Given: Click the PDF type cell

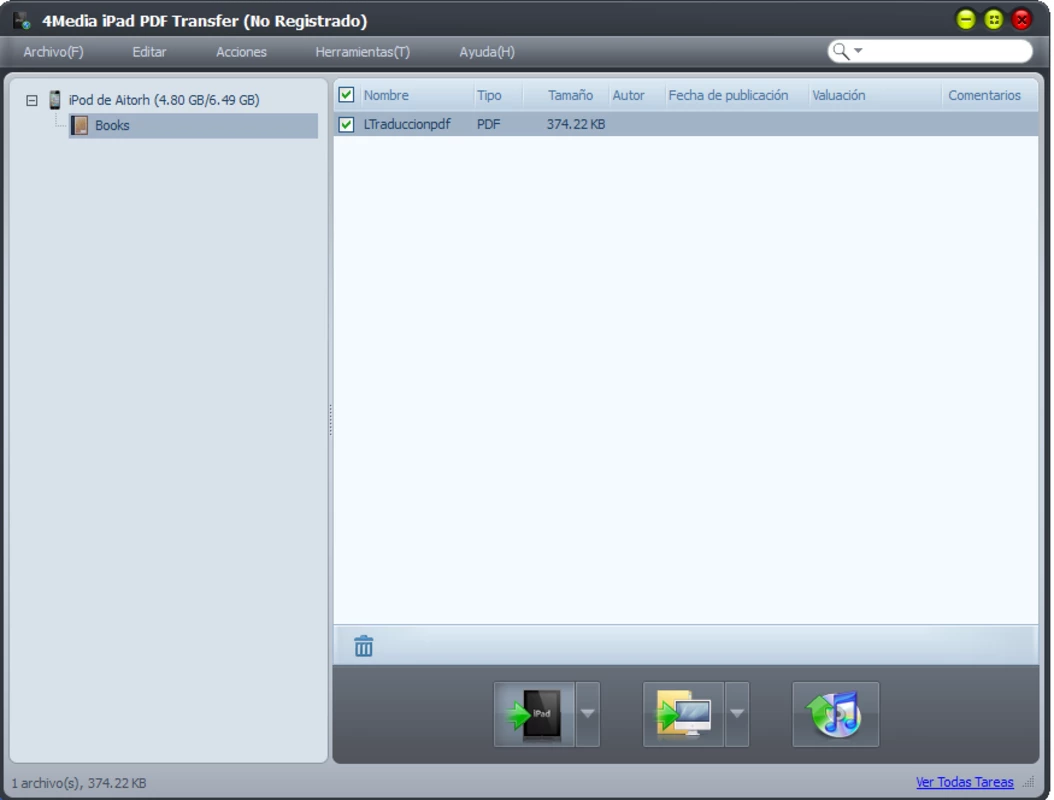Looking at the screenshot, I should click(488, 124).
